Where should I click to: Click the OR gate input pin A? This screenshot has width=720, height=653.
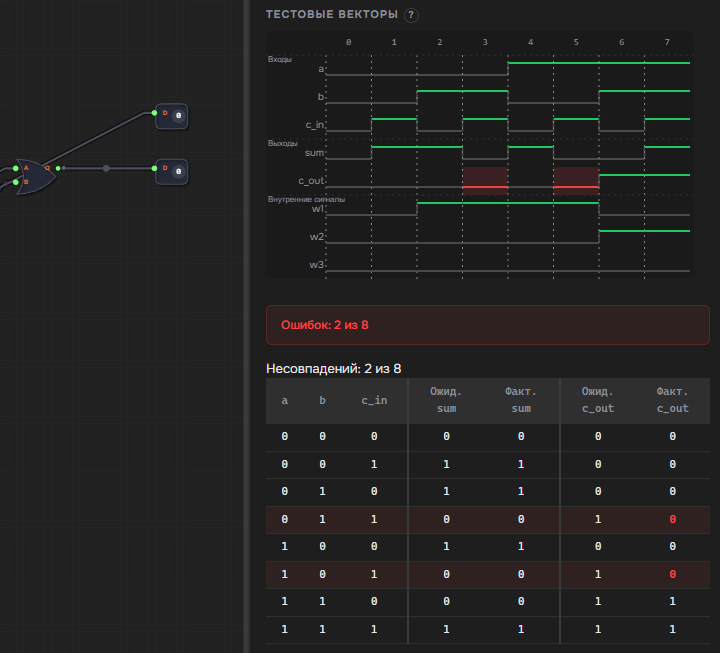[x=16, y=169]
